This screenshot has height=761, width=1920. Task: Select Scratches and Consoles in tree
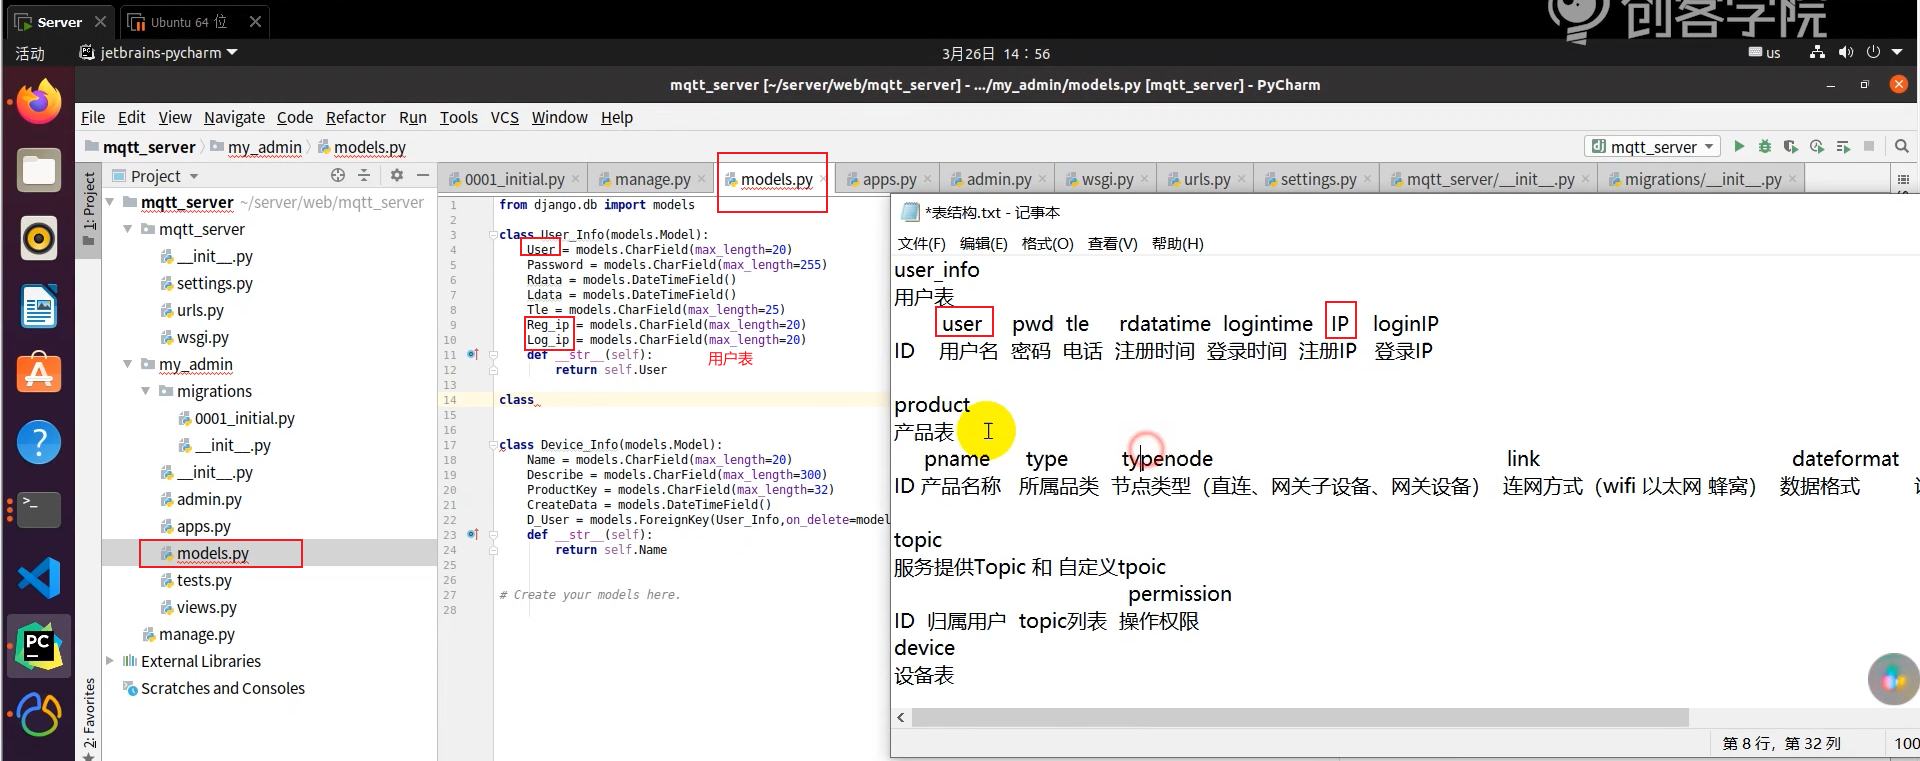(x=222, y=688)
